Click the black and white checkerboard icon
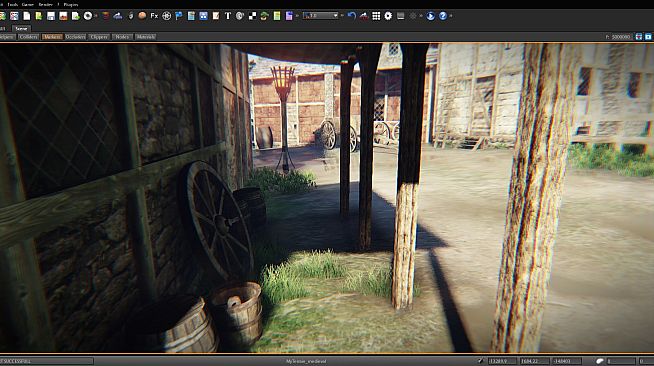 click(x=252, y=16)
